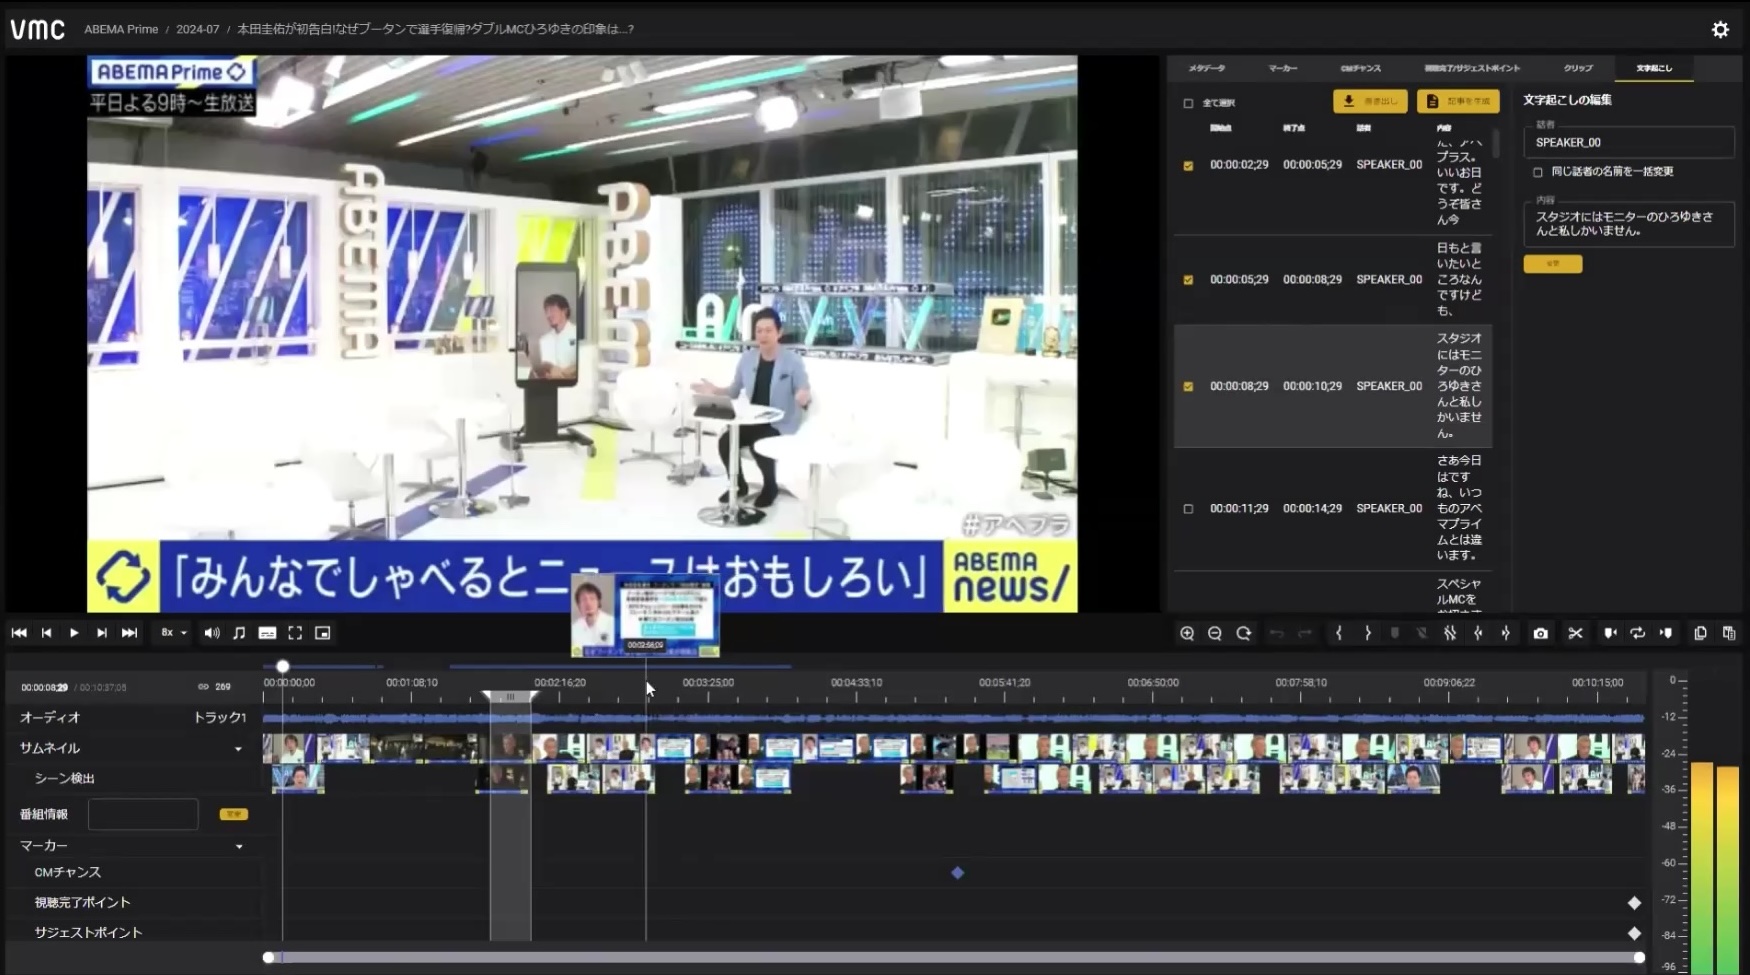Redo the last action
This screenshot has height=975, width=1750.
(1305, 633)
